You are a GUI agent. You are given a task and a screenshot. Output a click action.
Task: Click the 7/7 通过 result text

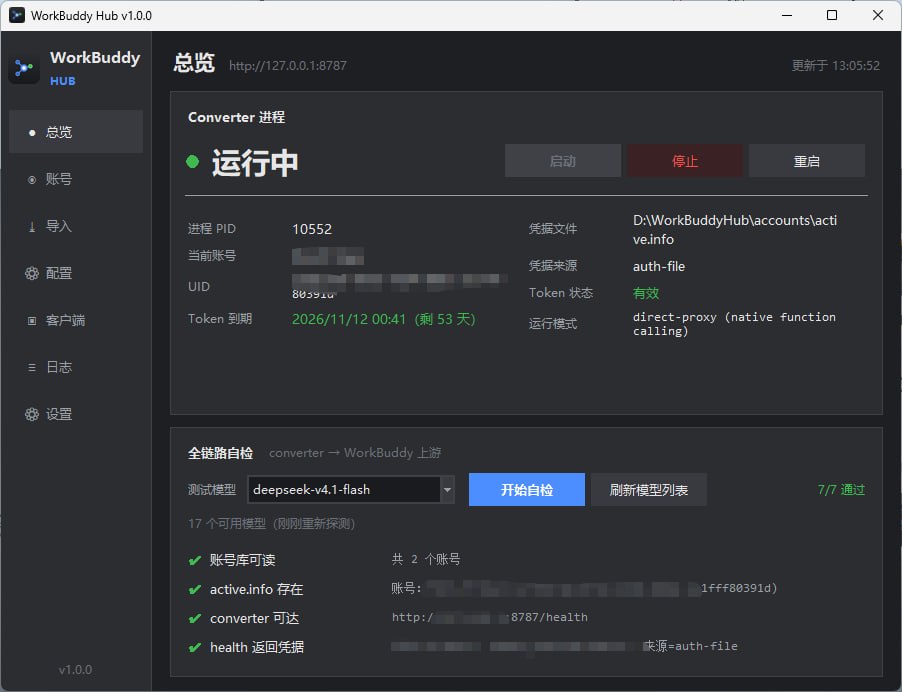click(840, 490)
